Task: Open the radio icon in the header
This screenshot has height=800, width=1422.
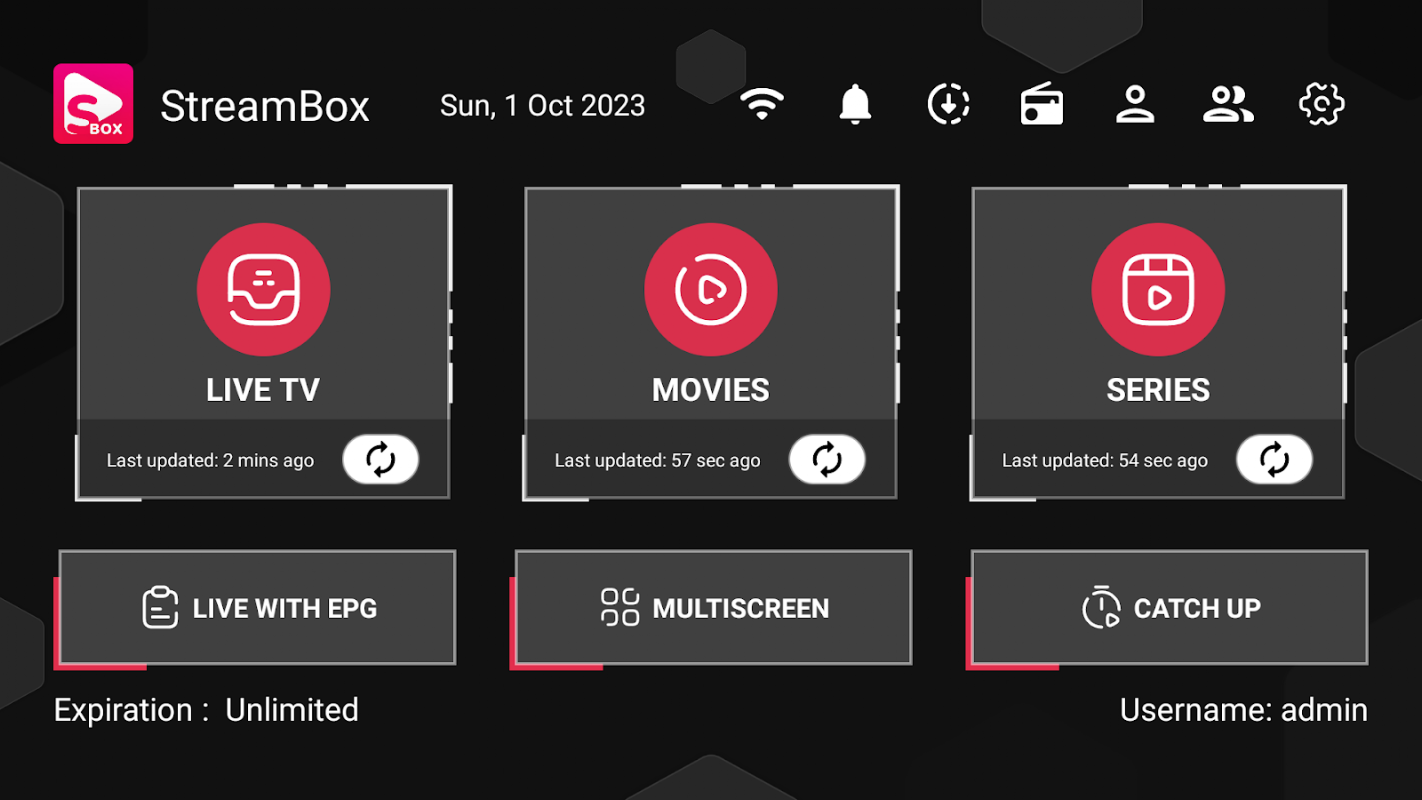Action: 1041,104
